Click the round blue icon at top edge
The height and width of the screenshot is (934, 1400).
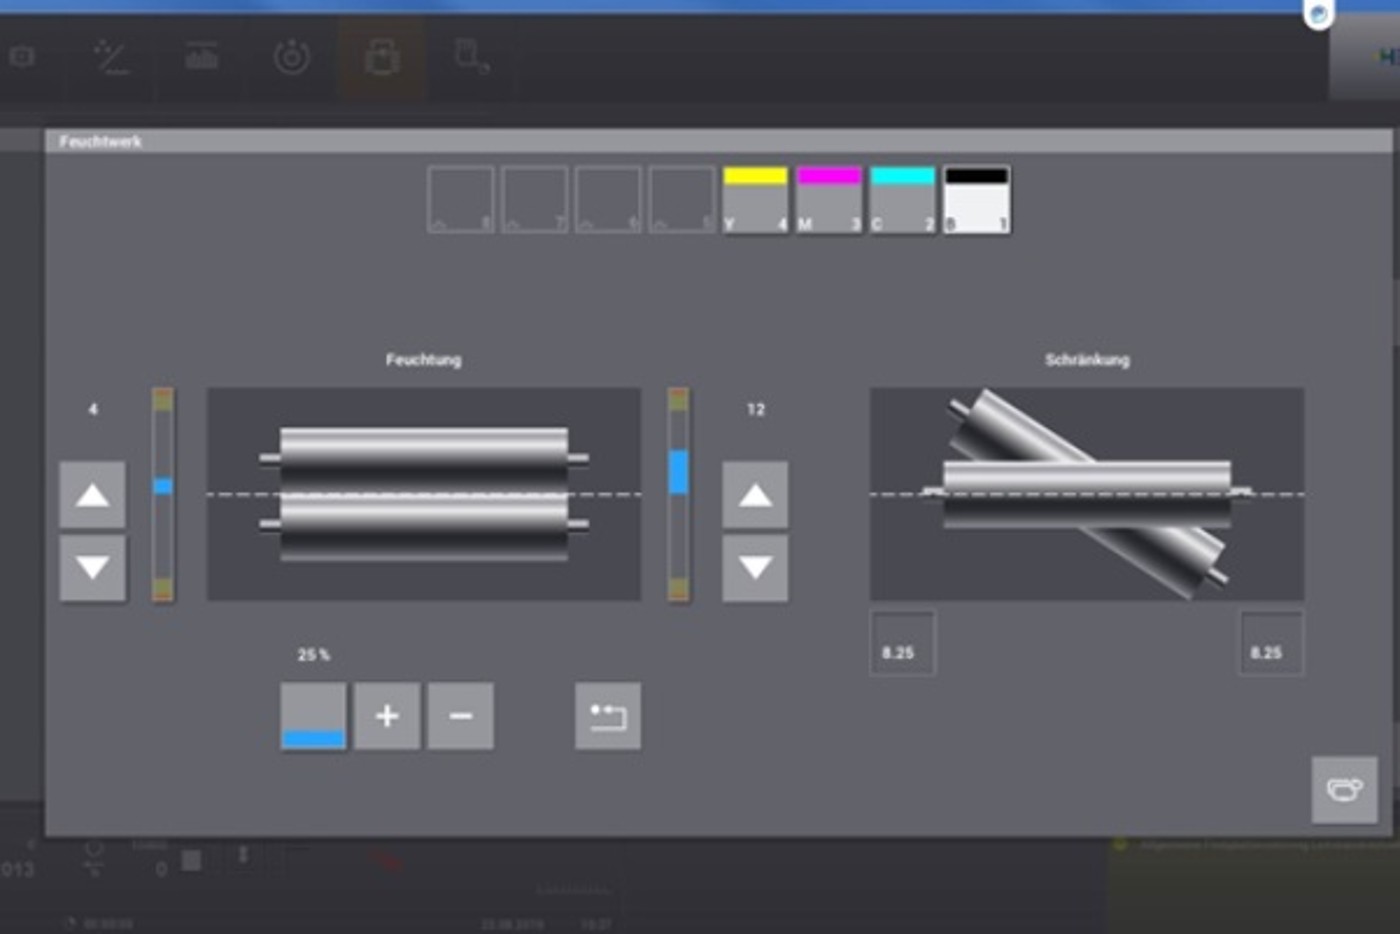(1319, 14)
